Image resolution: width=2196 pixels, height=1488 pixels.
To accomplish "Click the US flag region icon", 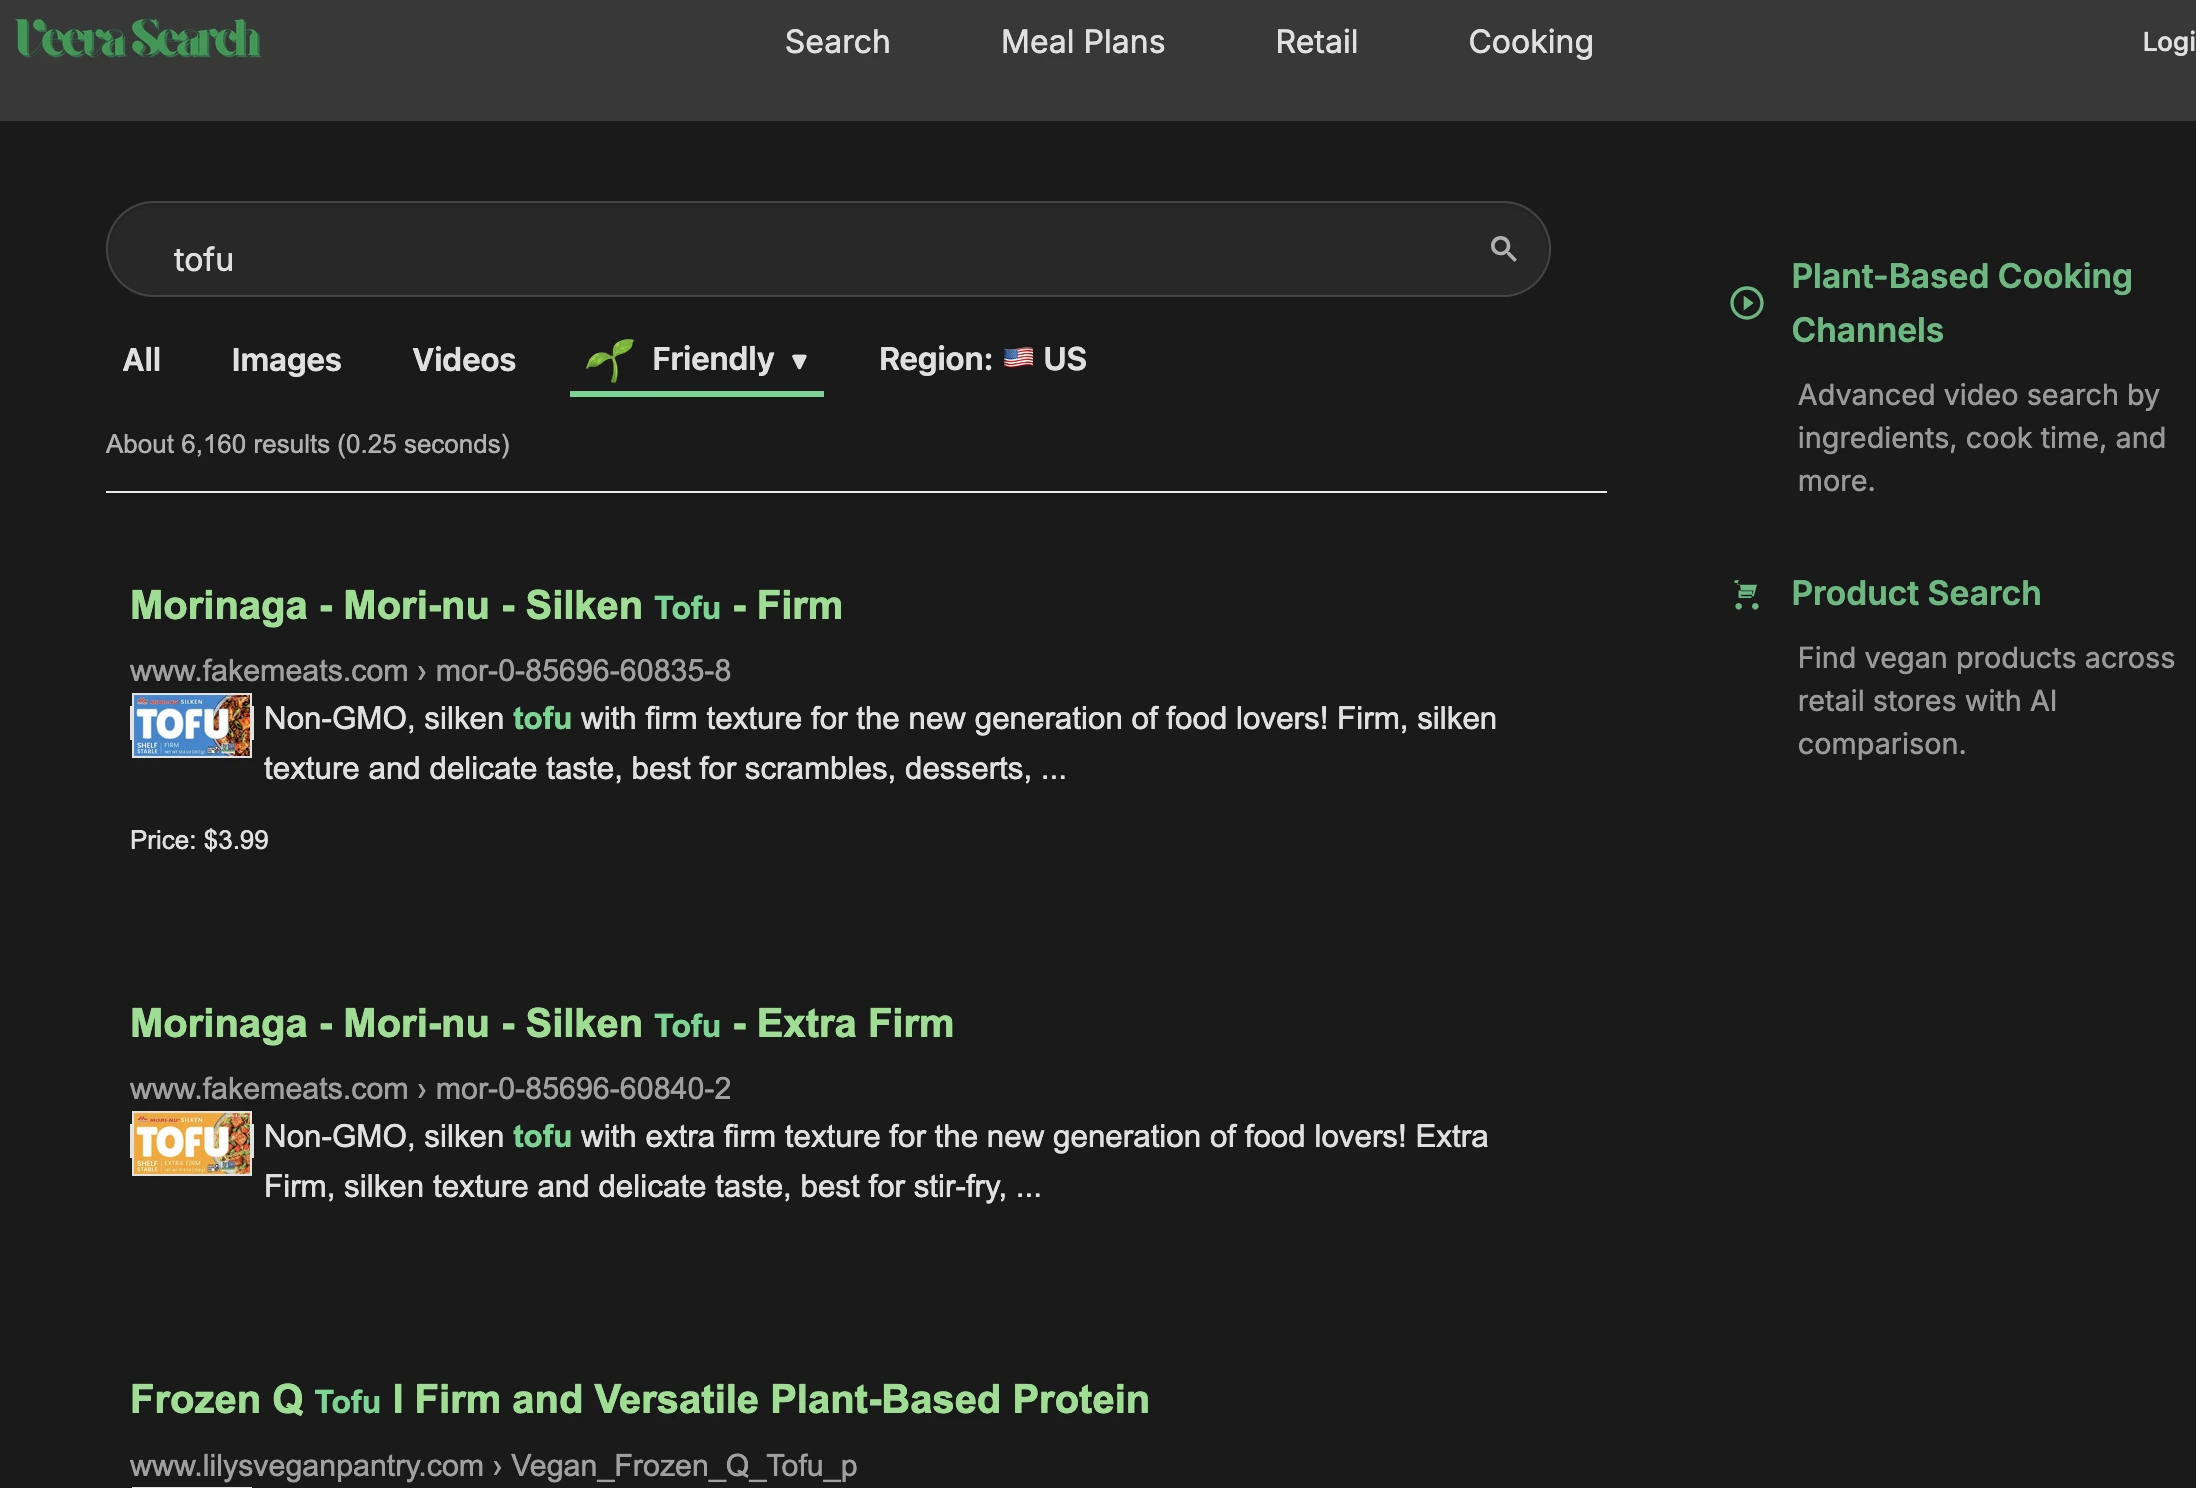I will 1018,358.
